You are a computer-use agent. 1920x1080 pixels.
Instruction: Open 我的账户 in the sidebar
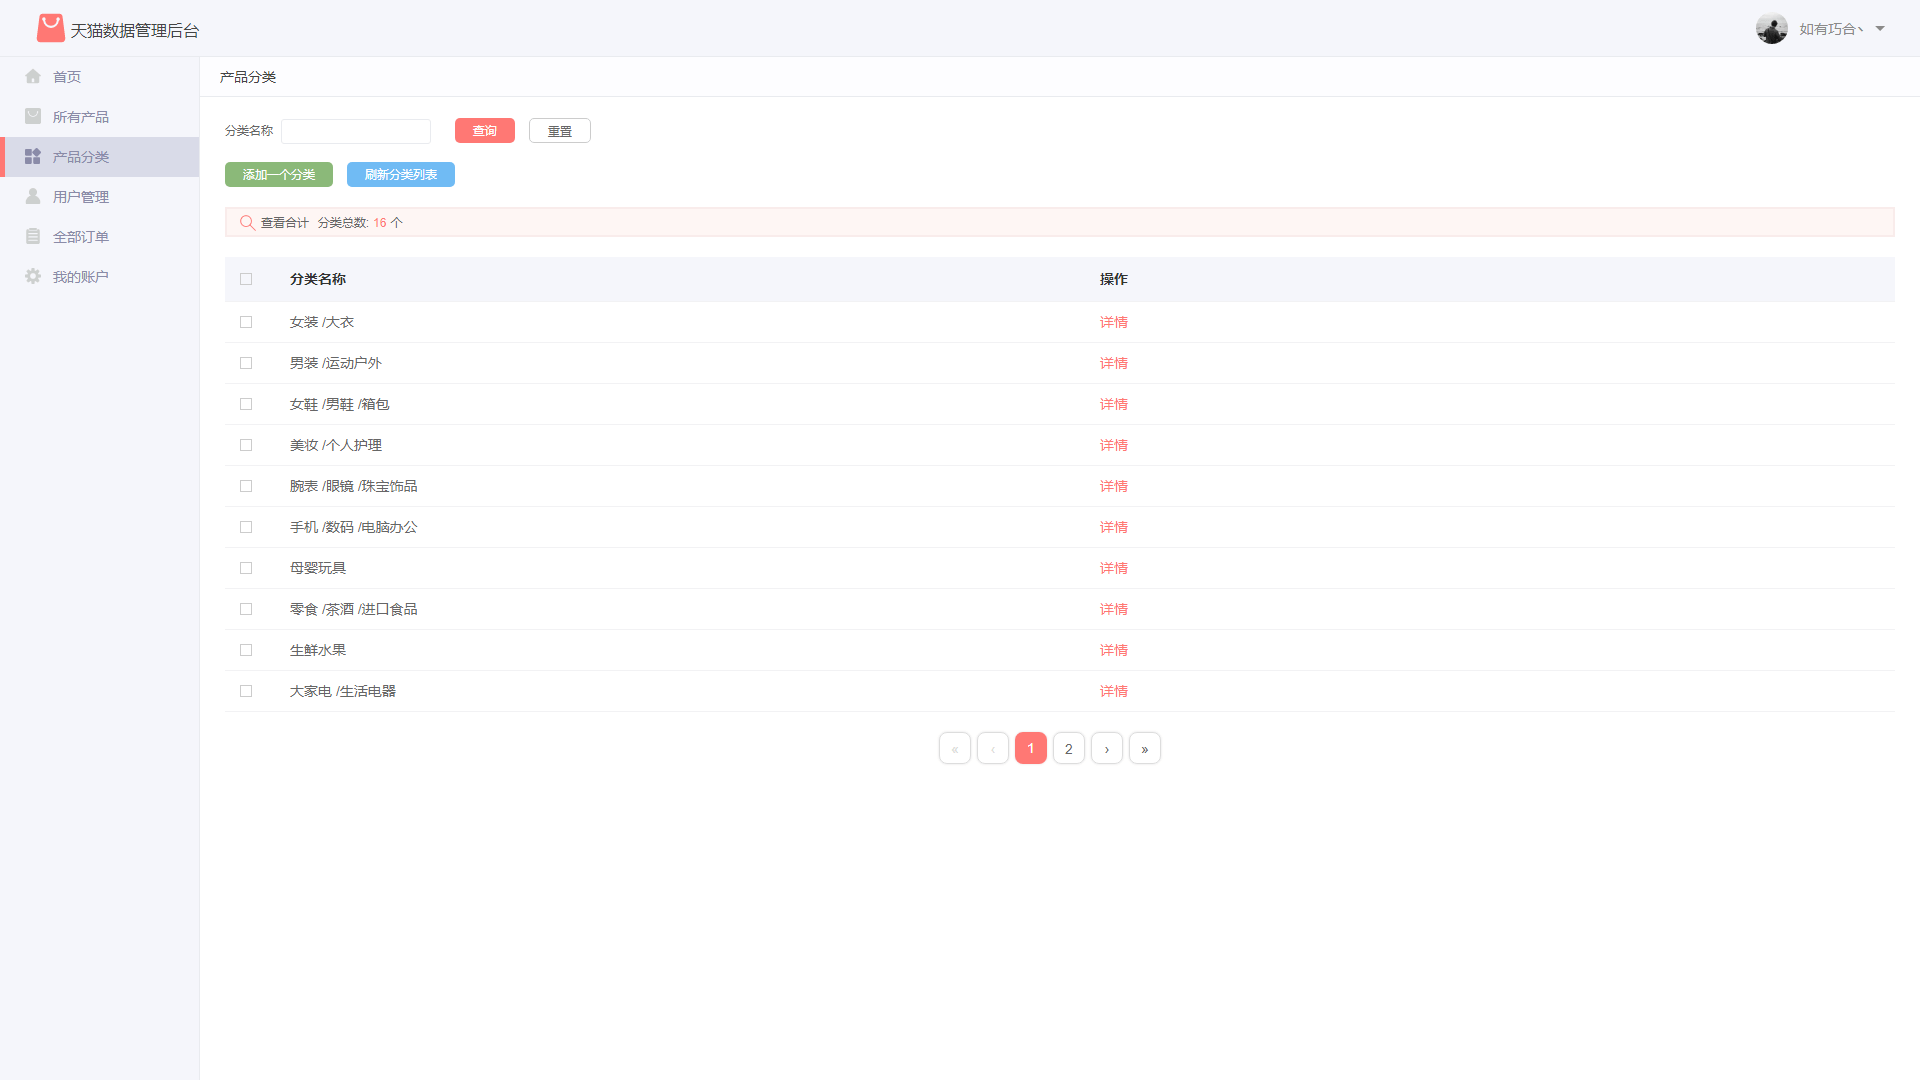[x=100, y=277]
